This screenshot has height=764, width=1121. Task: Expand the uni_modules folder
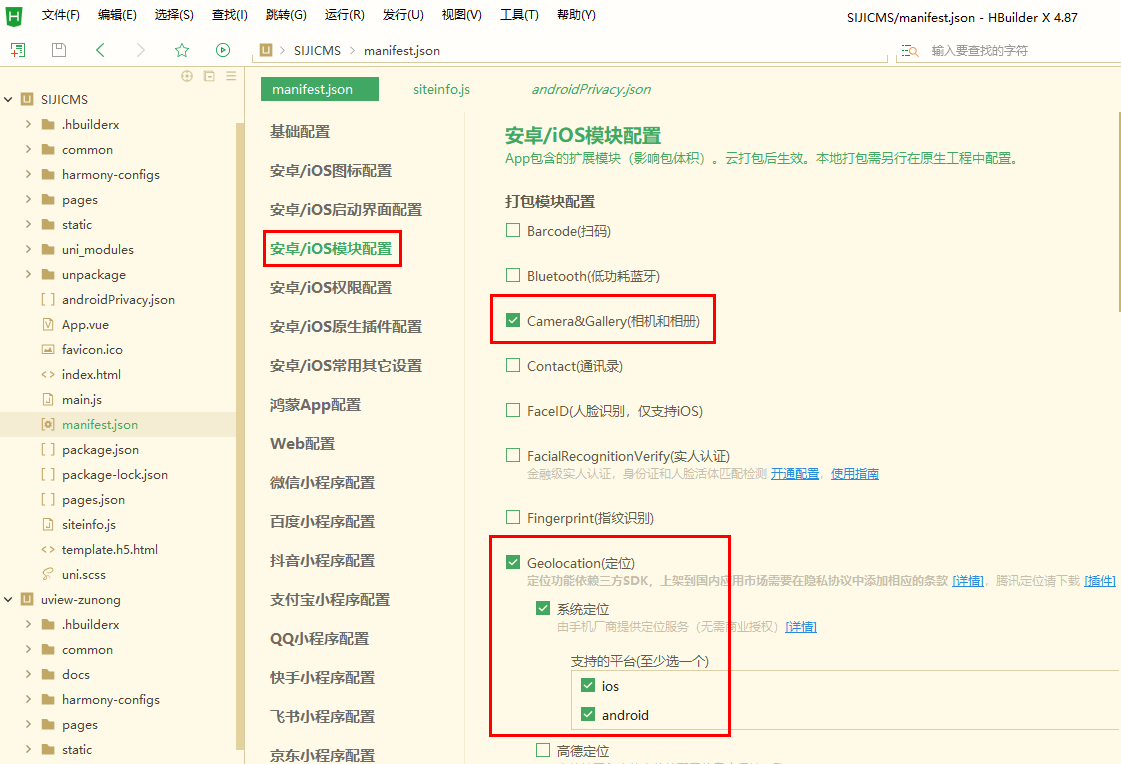click(x=28, y=249)
